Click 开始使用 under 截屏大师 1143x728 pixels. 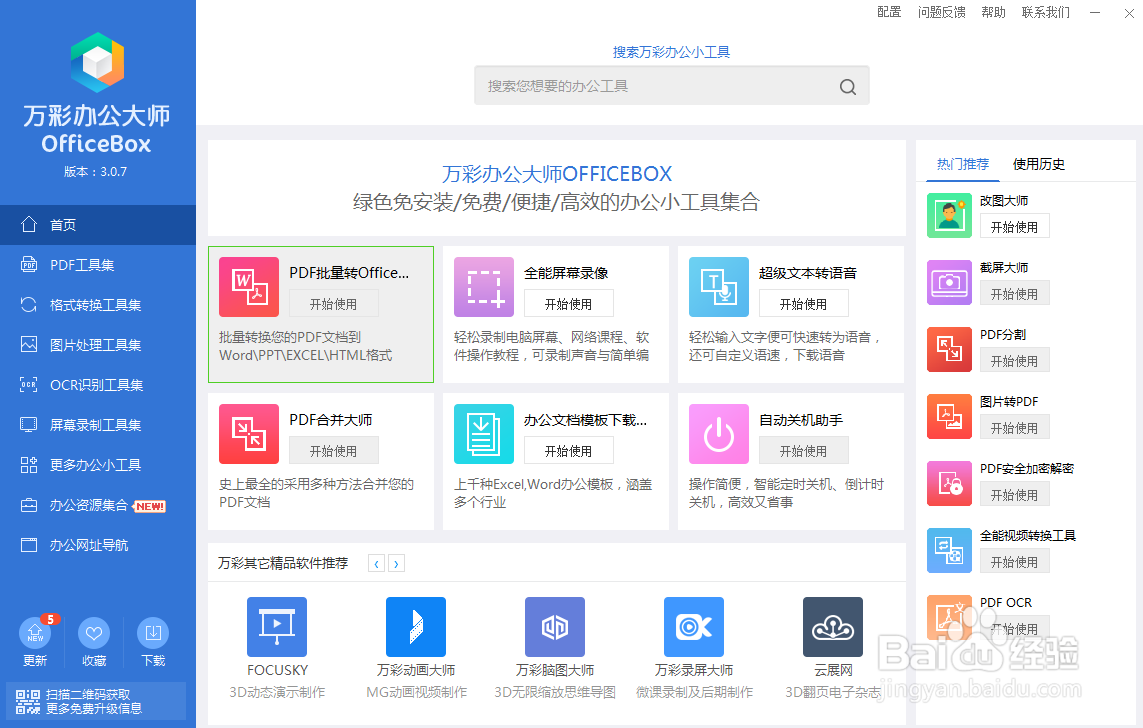tap(1015, 294)
